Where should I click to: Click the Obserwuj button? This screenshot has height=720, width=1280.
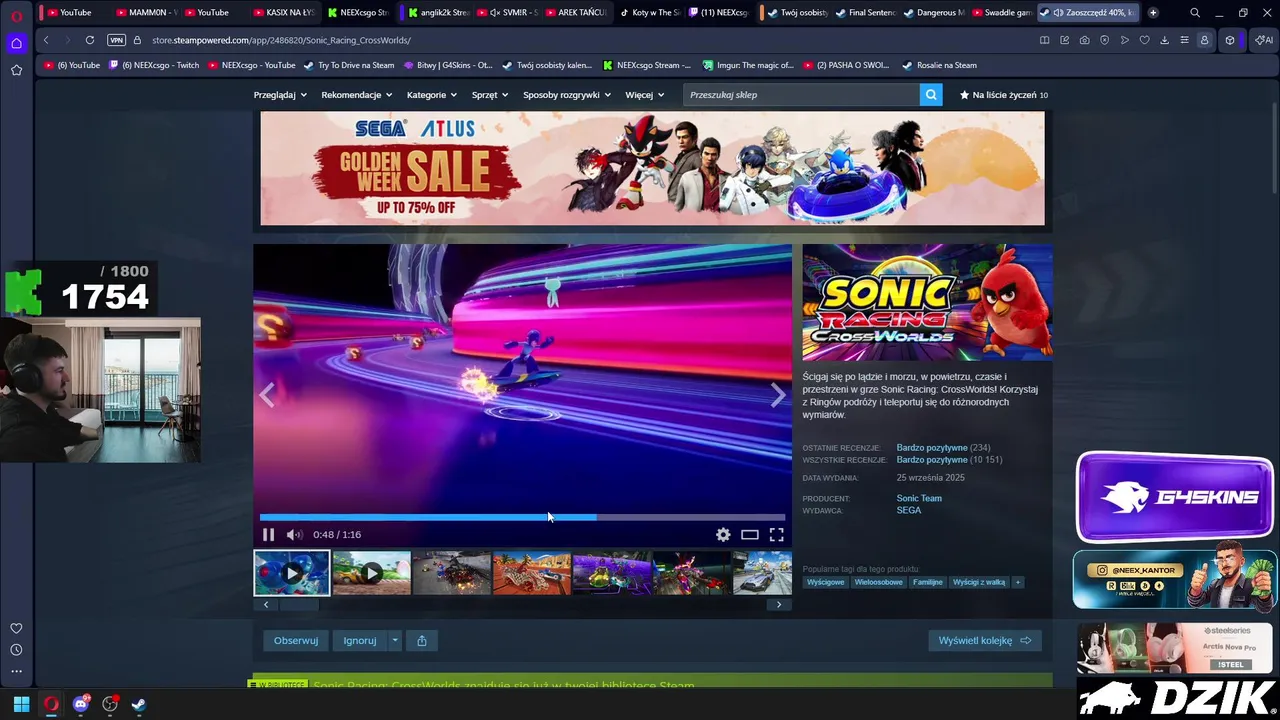coord(296,641)
